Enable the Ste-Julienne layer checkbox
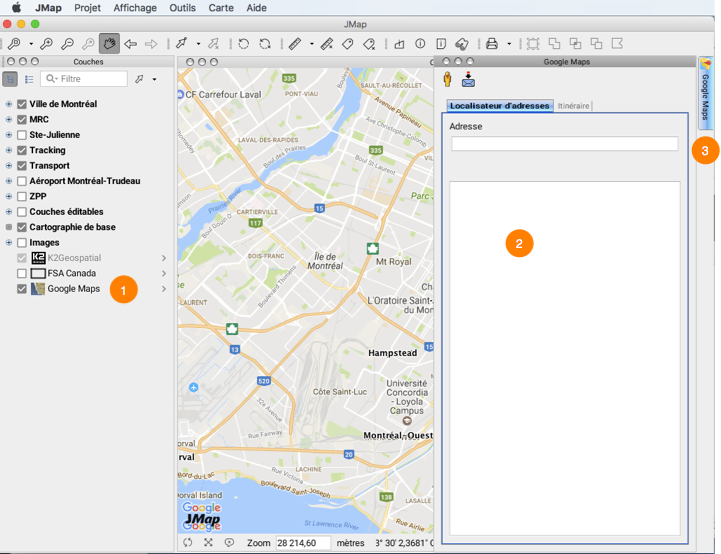Viewport: 721px width, 554px height. coord(22,135)
